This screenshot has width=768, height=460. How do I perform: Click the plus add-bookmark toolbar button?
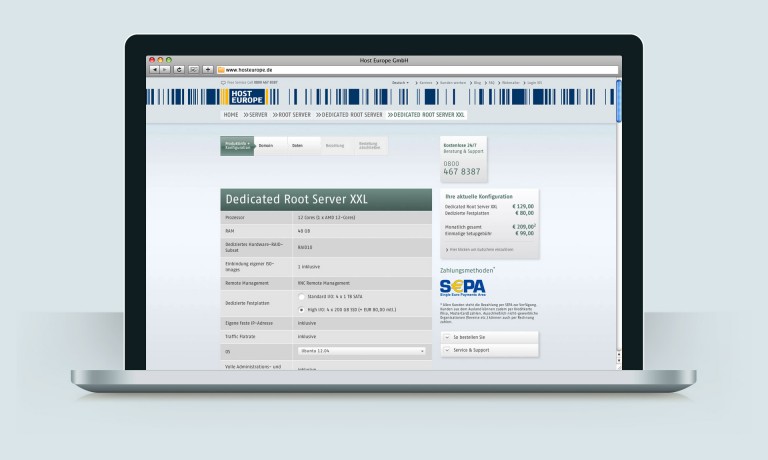[208, 70]
